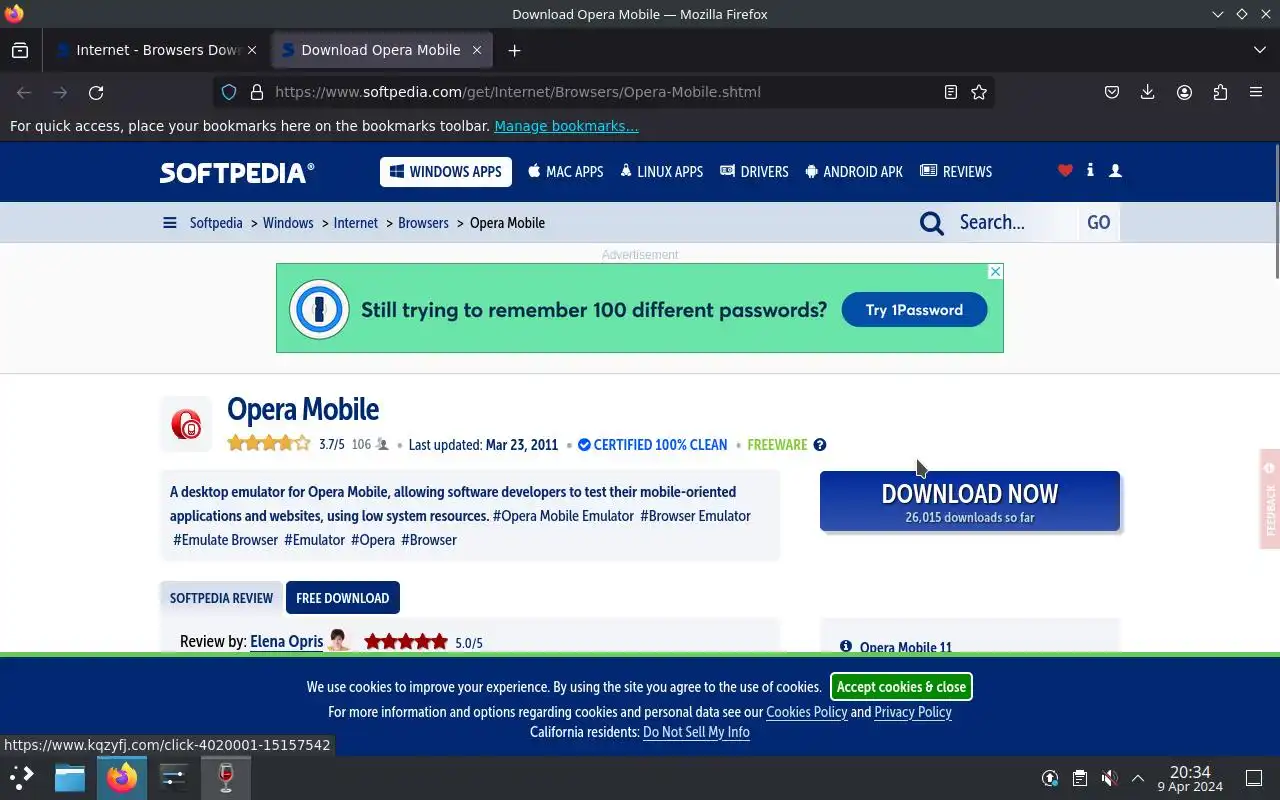Open the Cookies Policy link
The image size is (1280, 800).
pyautogui.click(x=807, y=712)
